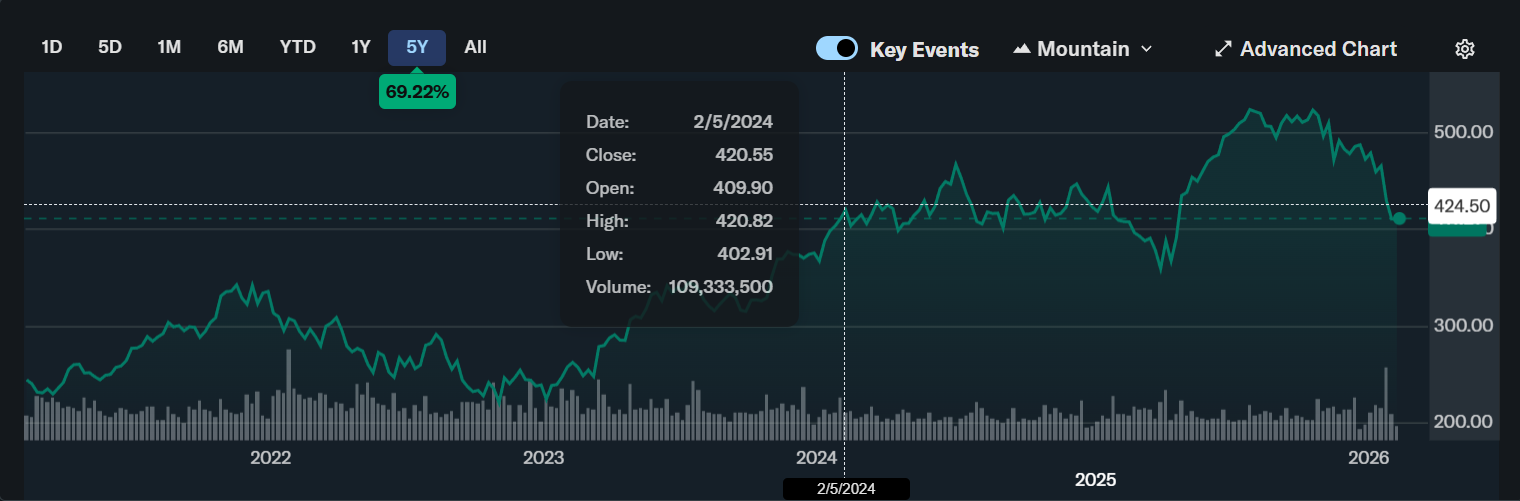Image resolution: width=1520 pixels, height=501 pixels.
Task: Choose the 1Y time range
Action: pos(361,47)
